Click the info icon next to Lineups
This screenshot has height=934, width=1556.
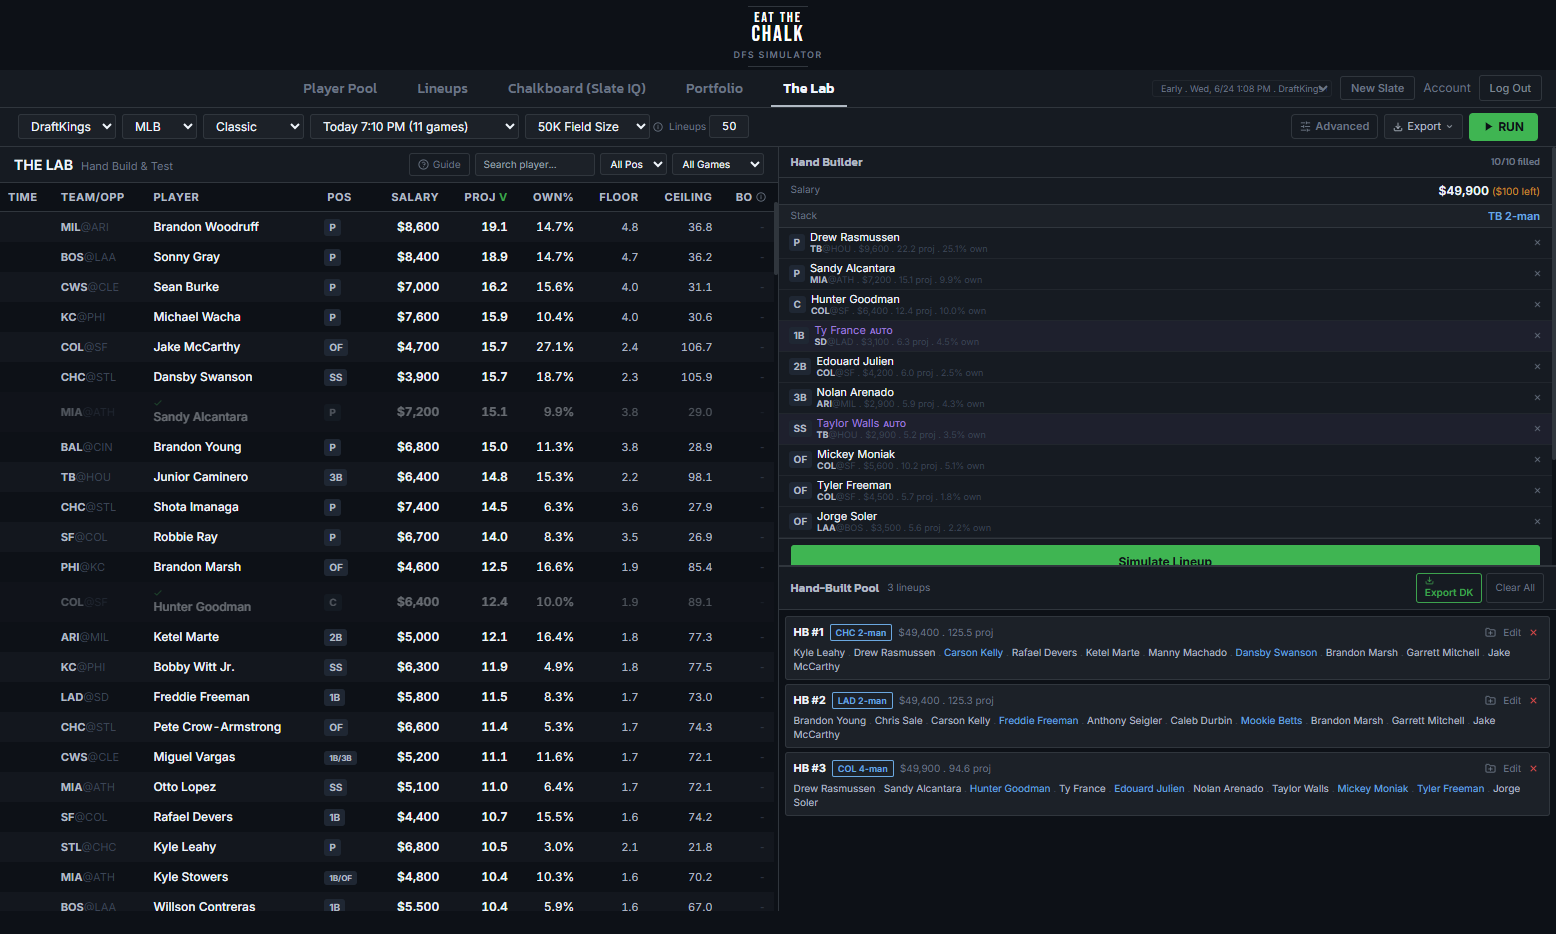[658, 127]
